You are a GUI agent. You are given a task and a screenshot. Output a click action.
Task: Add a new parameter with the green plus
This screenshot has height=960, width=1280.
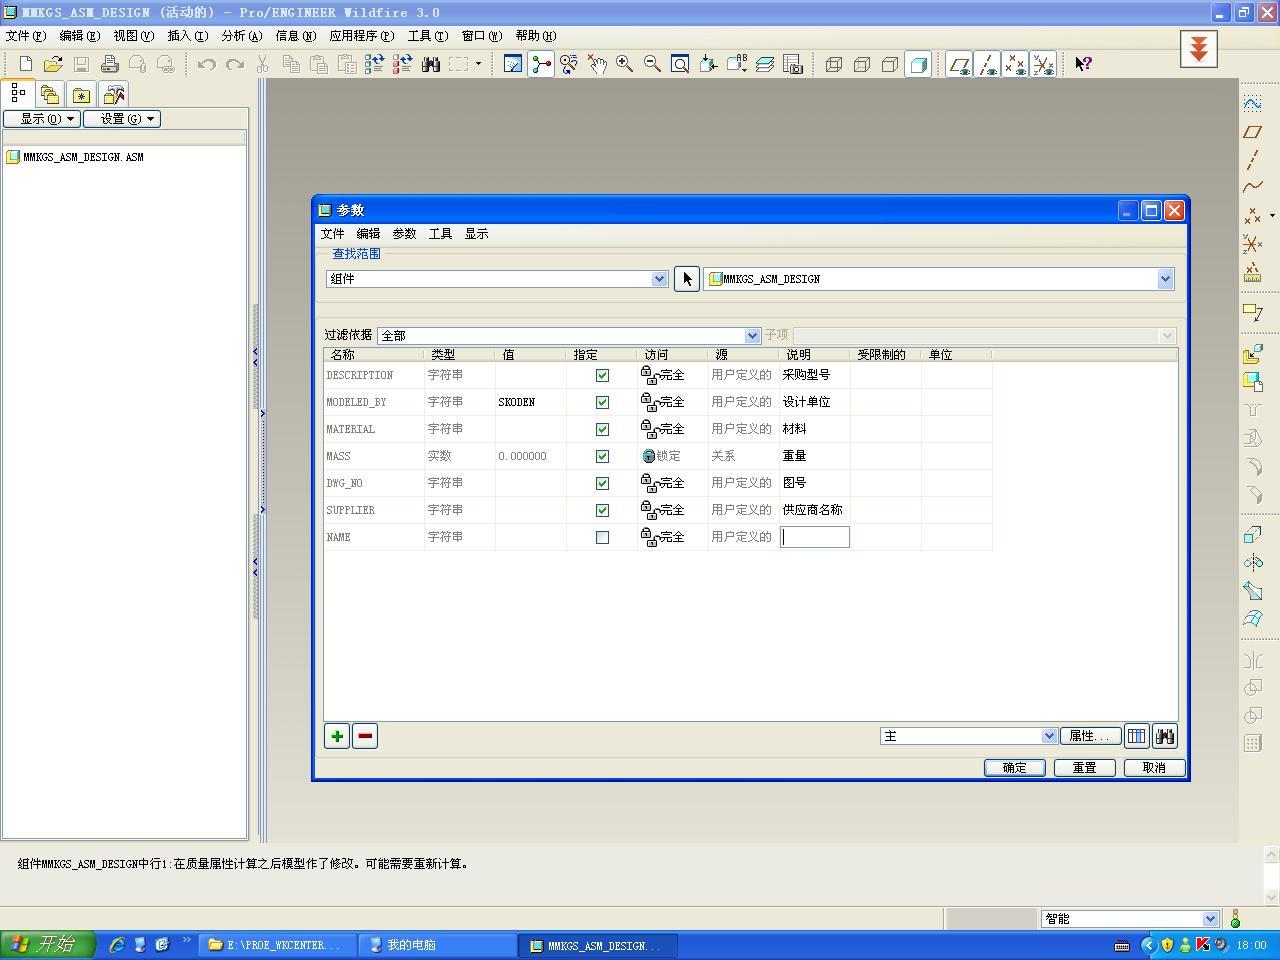click(x=337, y=736)
